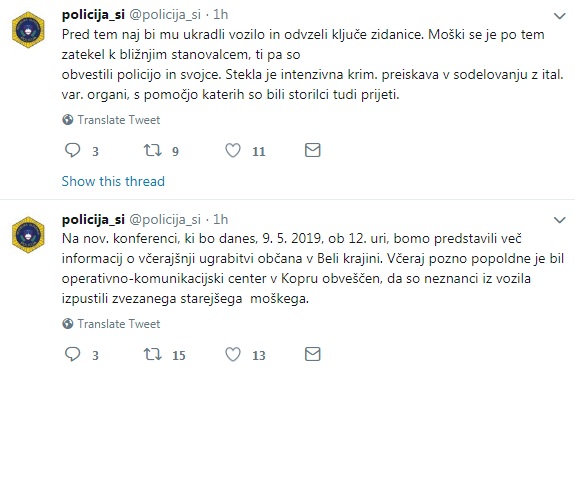This screenshot has height=481, width=575.
Task: Open more options chevron on first tweet
Action: tap(560, 16)
